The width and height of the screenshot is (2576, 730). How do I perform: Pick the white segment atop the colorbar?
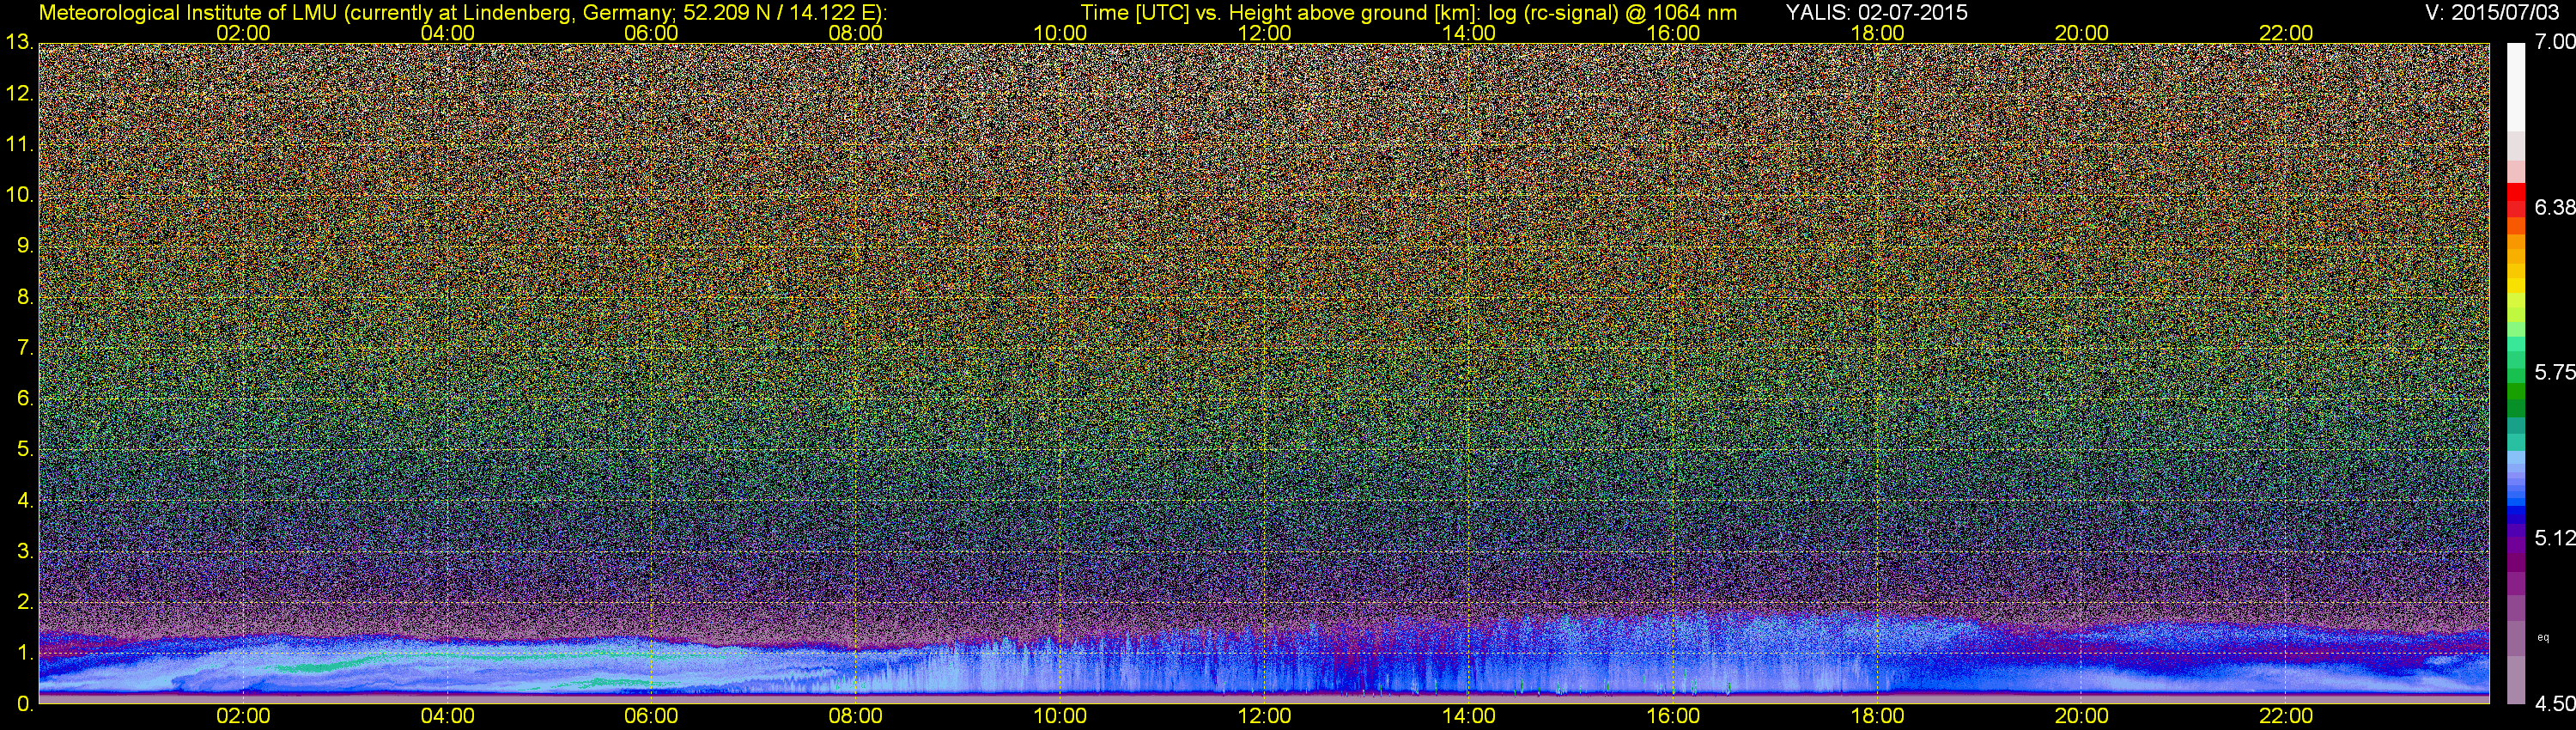coord(2515,85)
